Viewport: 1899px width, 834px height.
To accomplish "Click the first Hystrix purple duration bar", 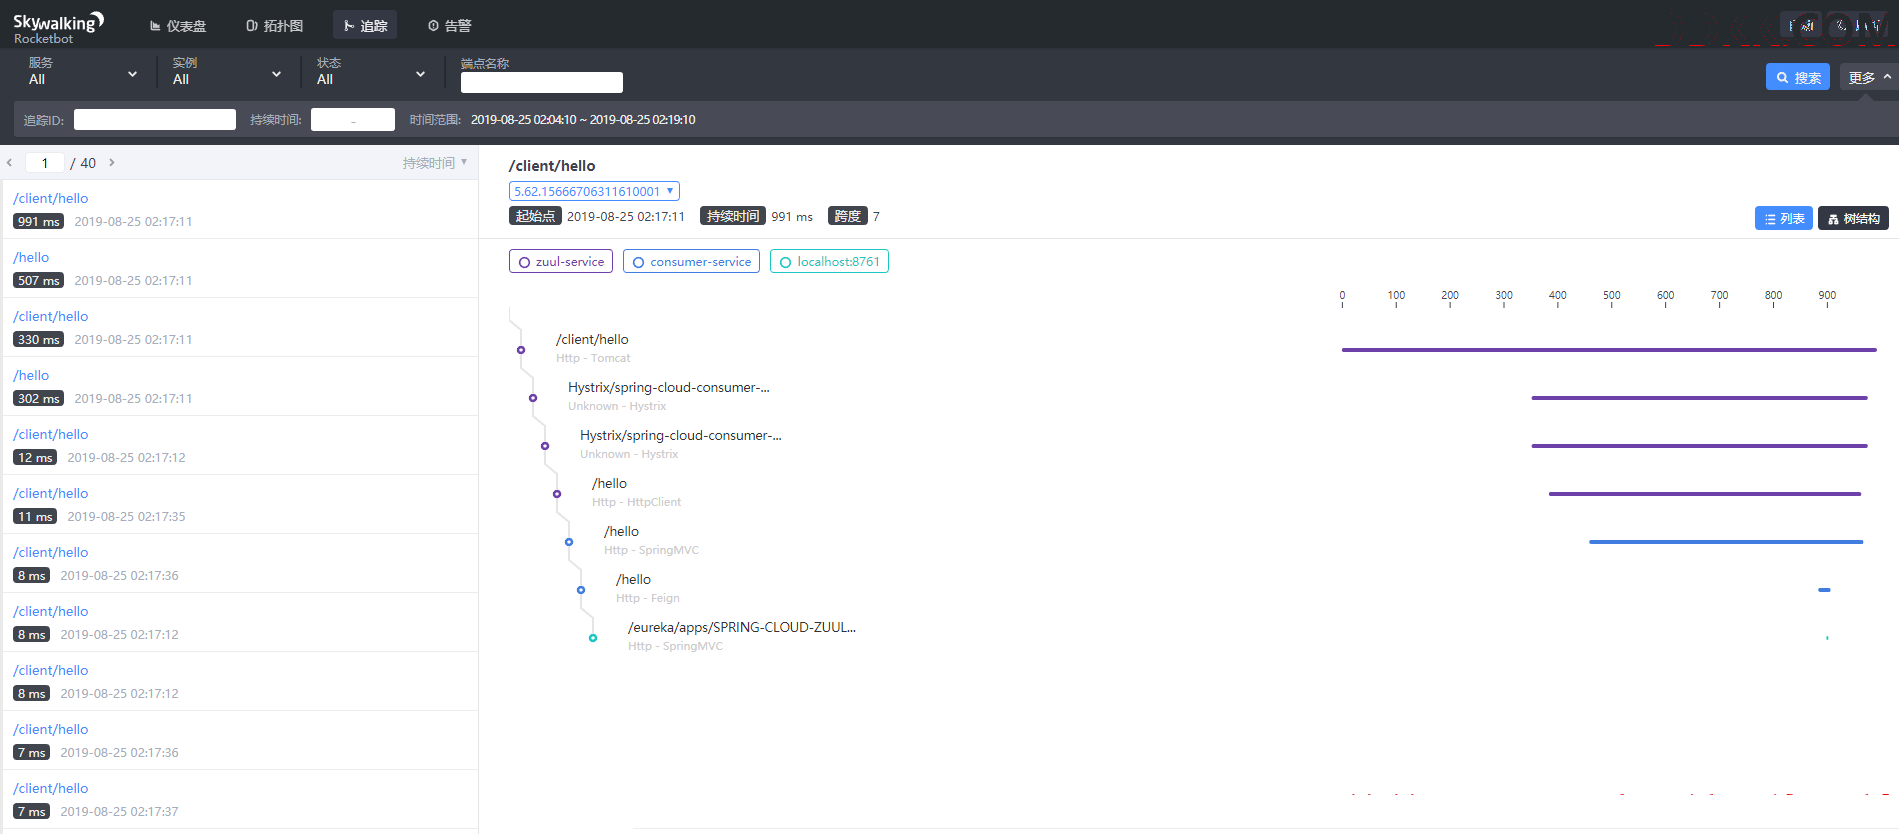I will click(1699, 398).
